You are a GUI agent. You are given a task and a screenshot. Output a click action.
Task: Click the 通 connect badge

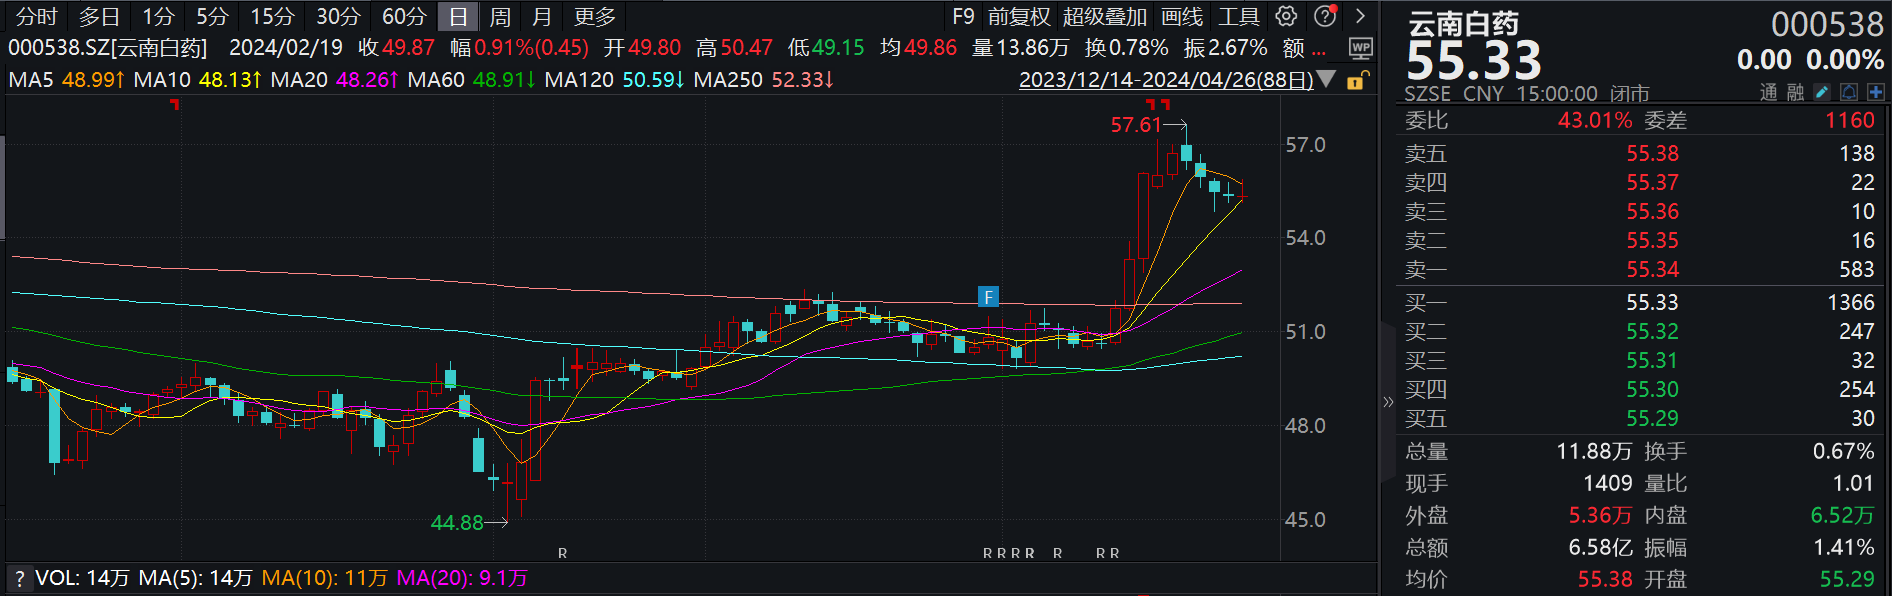point(1769,93)
